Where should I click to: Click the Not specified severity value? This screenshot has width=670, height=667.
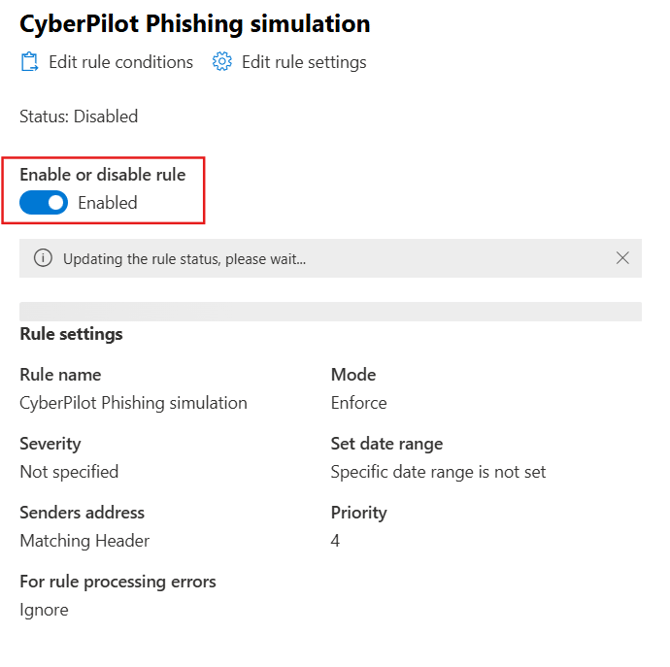coord(69,471)
